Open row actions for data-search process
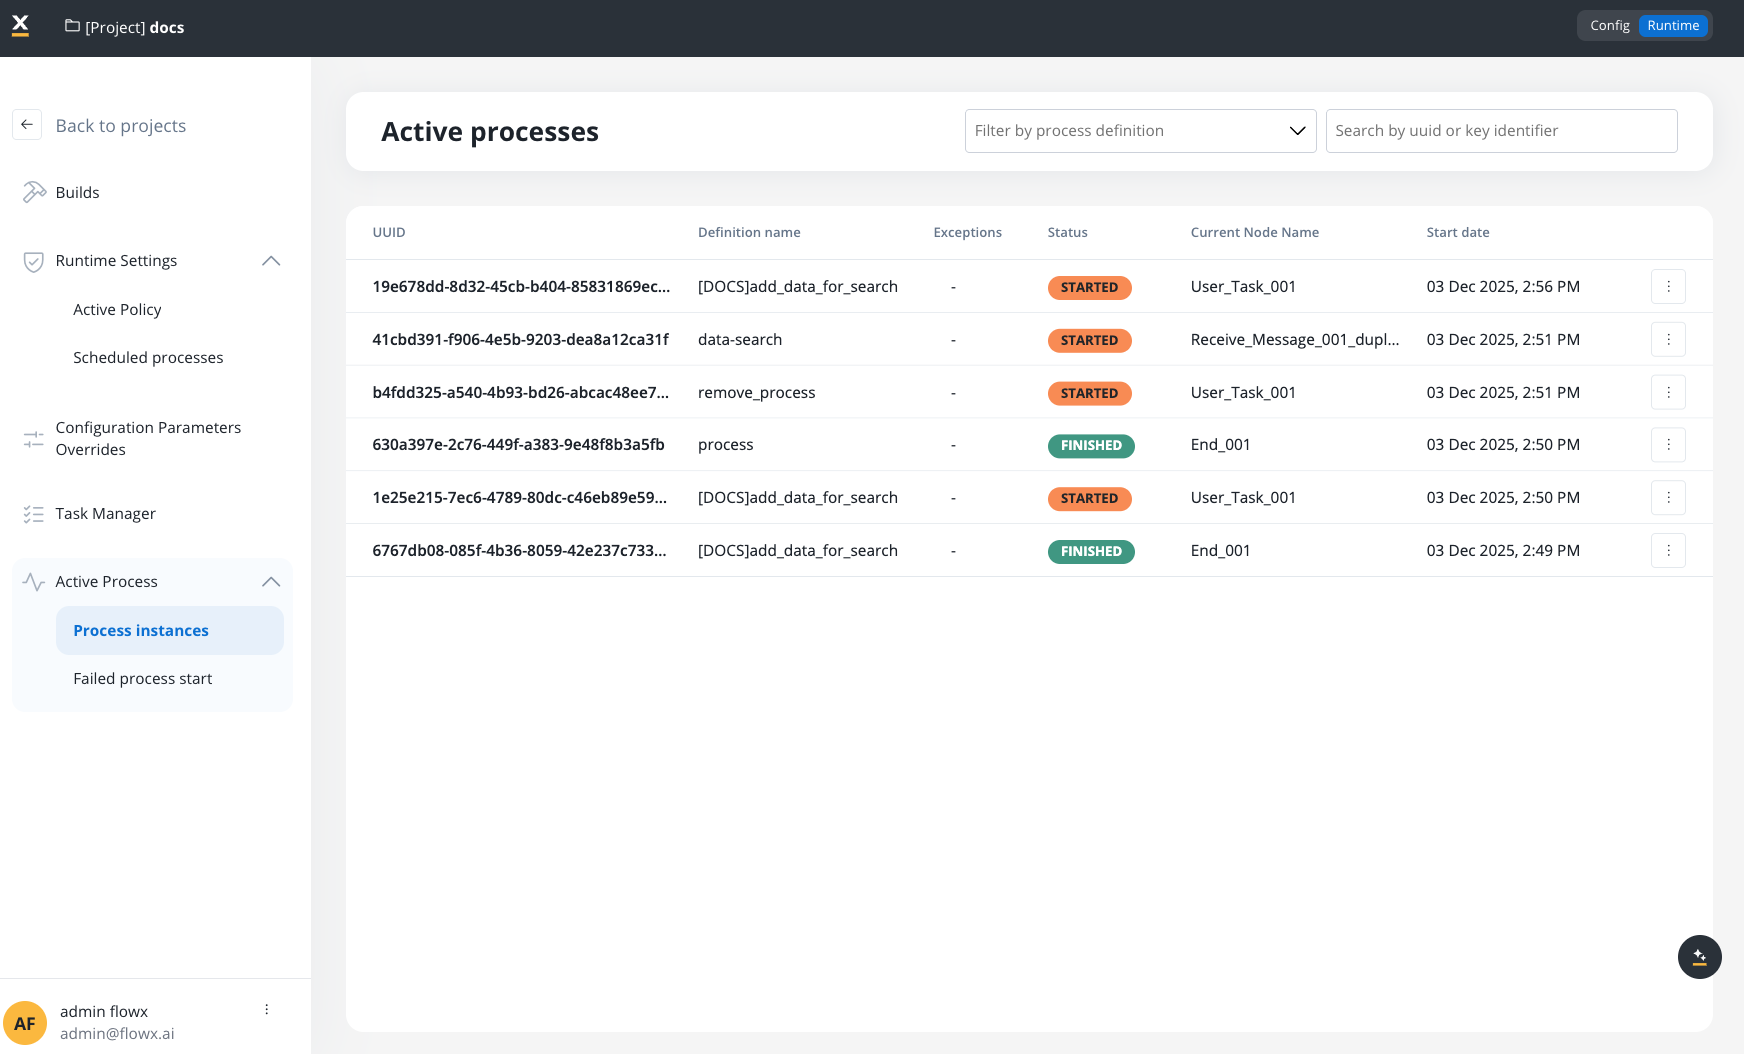 click(1667, 340)
